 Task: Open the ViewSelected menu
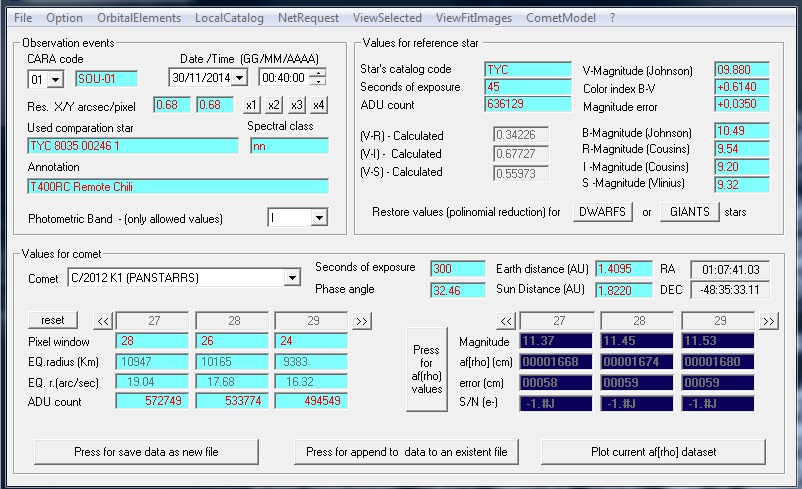(387, 18)
